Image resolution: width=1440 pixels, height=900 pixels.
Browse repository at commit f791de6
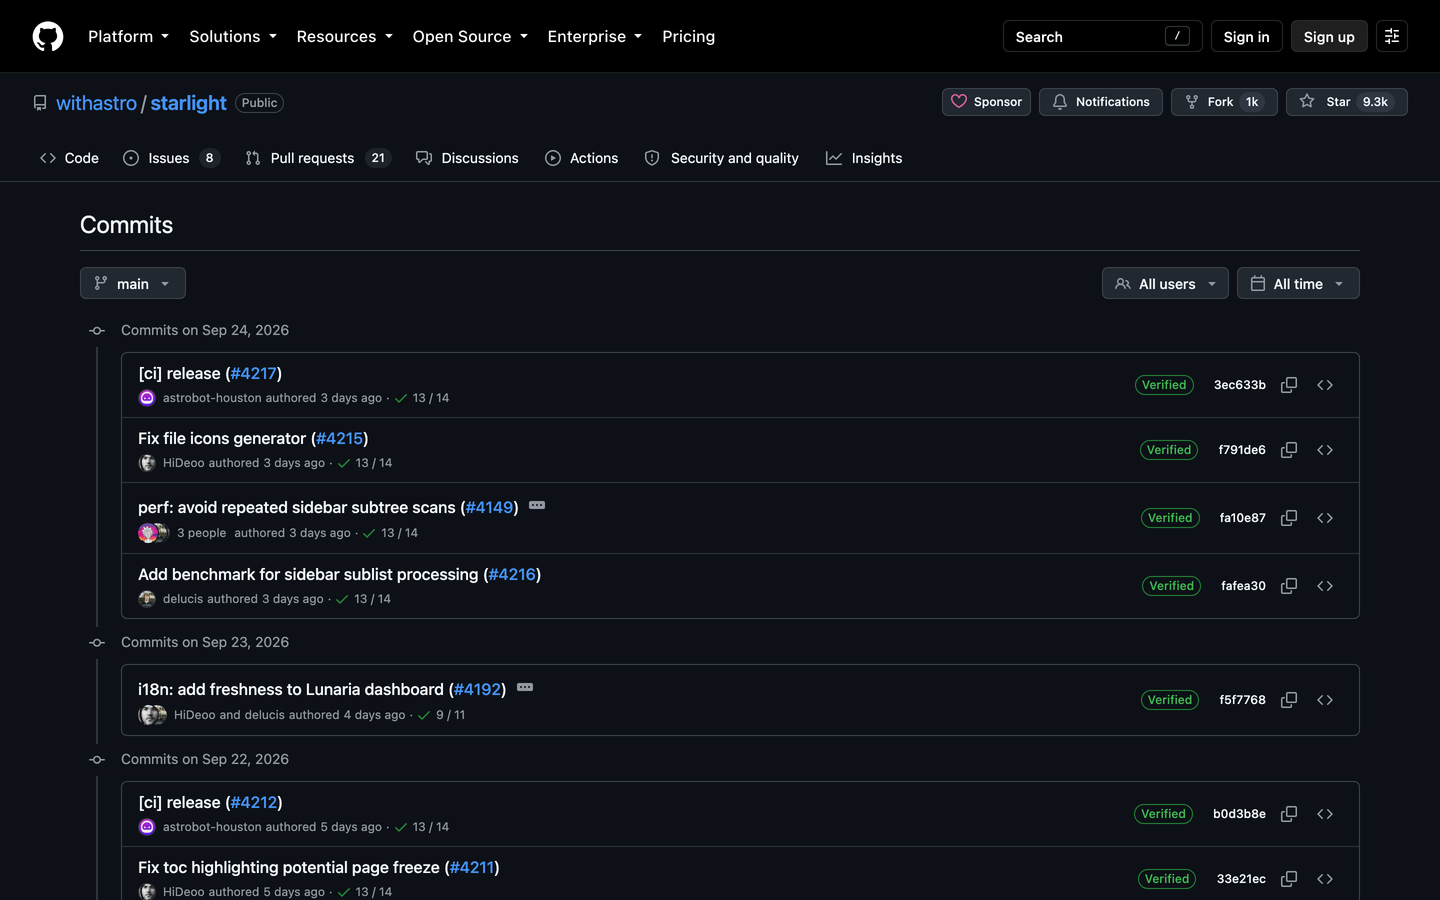(x=1325, y=450)
